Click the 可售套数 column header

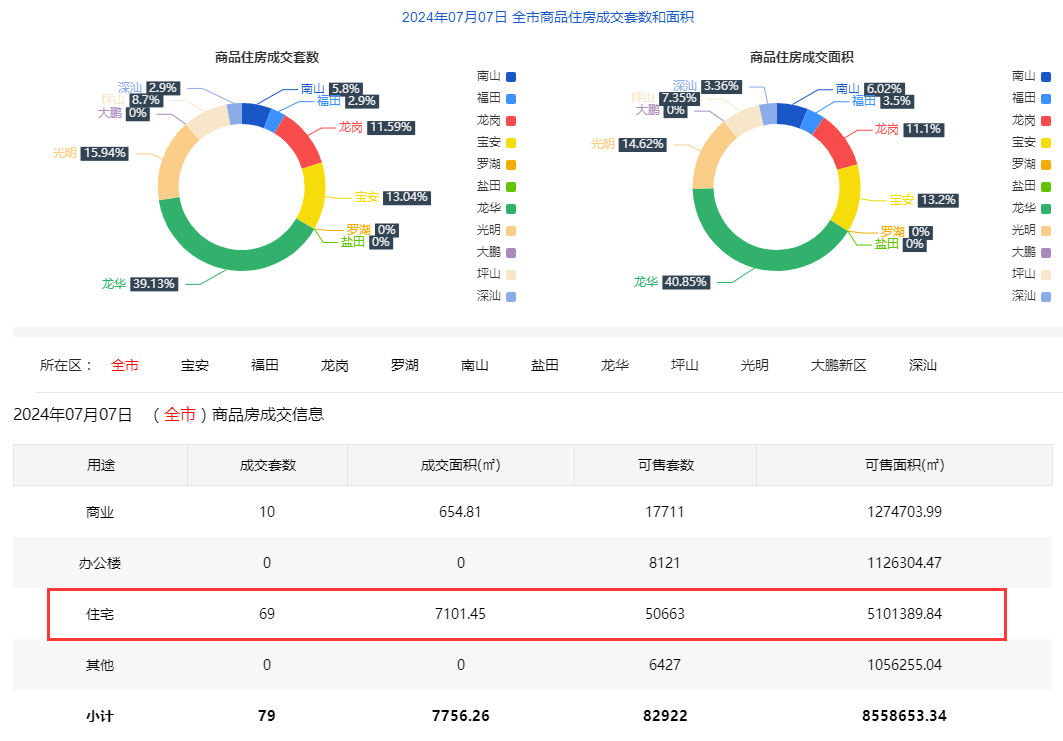click(x=665, y=465)
